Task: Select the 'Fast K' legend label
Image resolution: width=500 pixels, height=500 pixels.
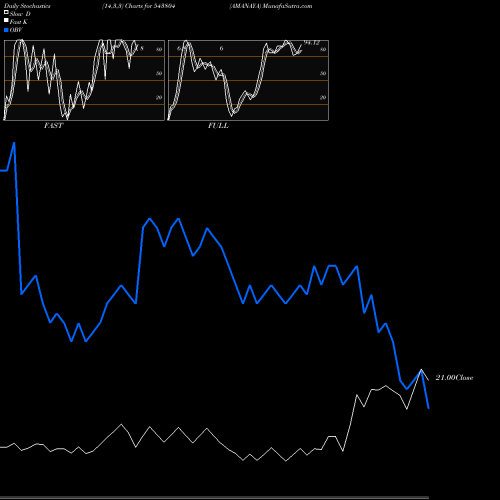Action: pyautogui.click(x=19, y=22)
